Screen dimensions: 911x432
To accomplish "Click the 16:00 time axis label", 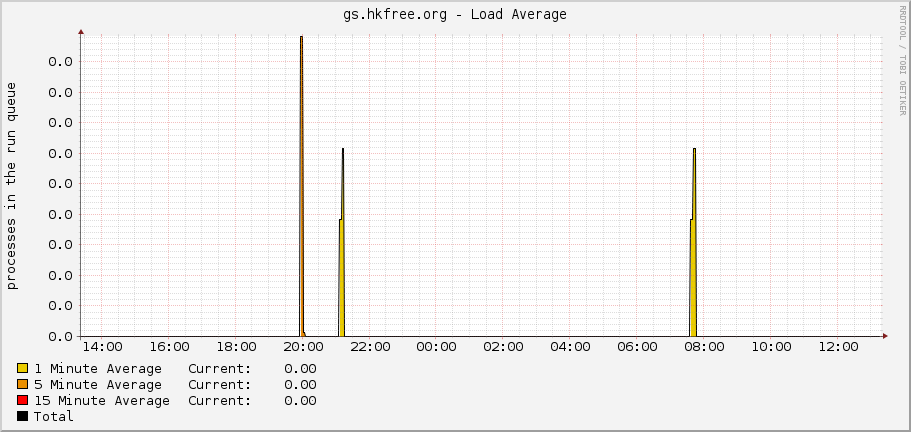I will coord(169,347).
